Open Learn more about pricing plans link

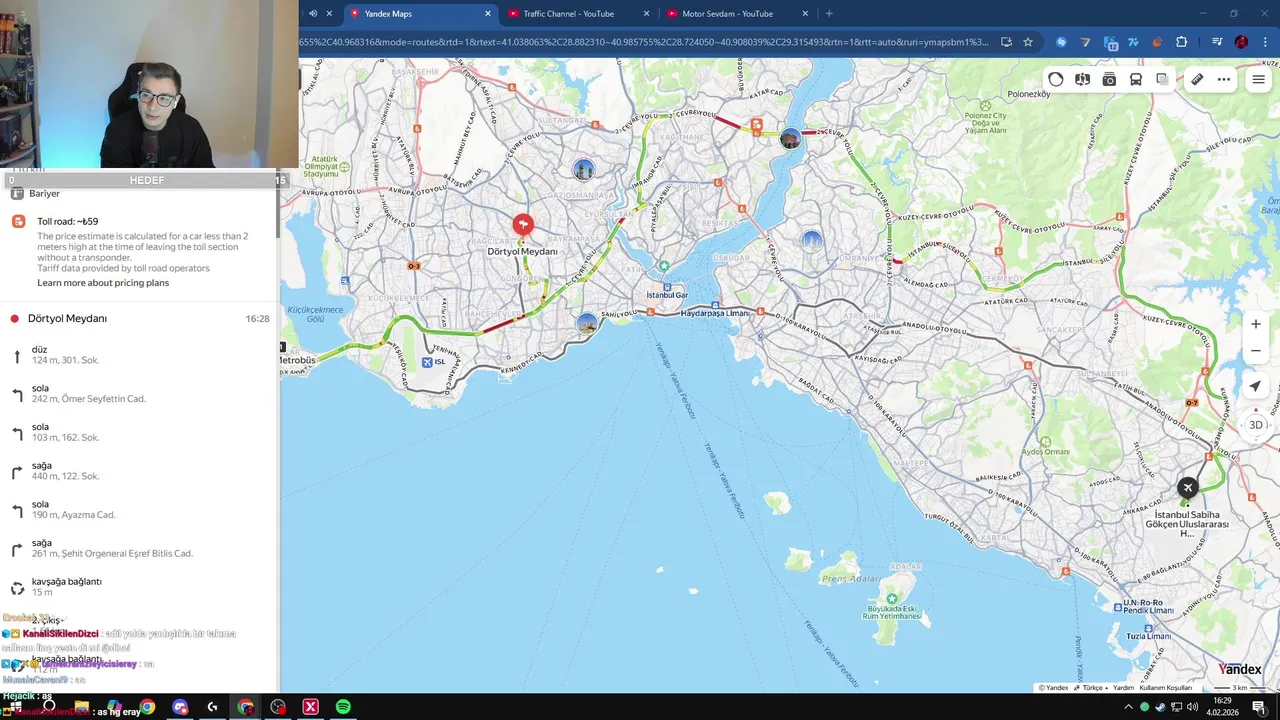(x=103, y=283)
